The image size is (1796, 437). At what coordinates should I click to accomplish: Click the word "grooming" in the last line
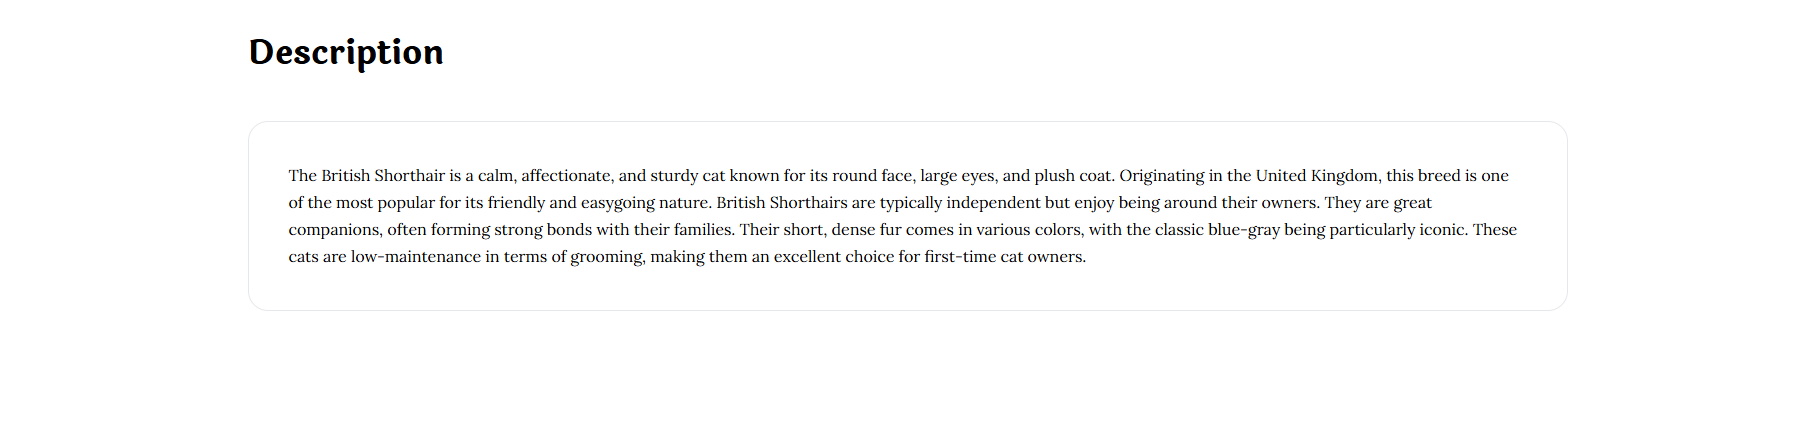click(607, 257)
